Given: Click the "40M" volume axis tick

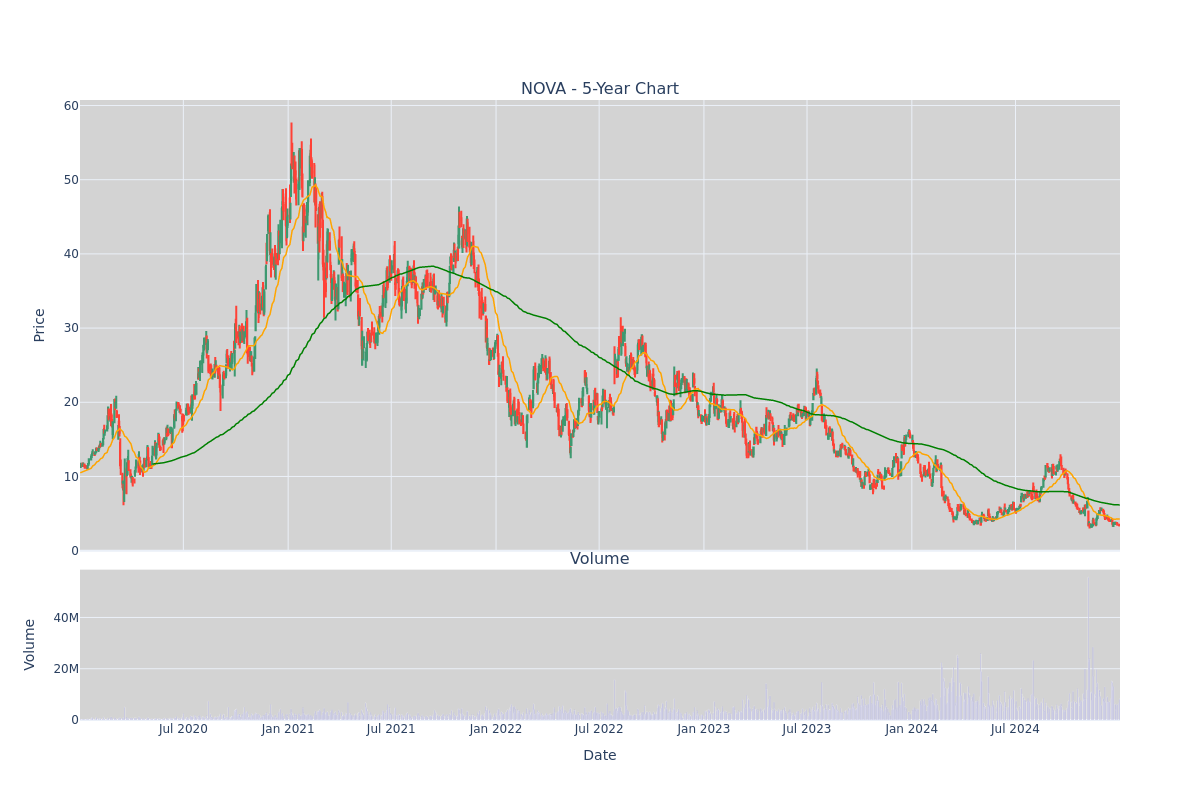Looking at the screenshot, I should 66,618.
